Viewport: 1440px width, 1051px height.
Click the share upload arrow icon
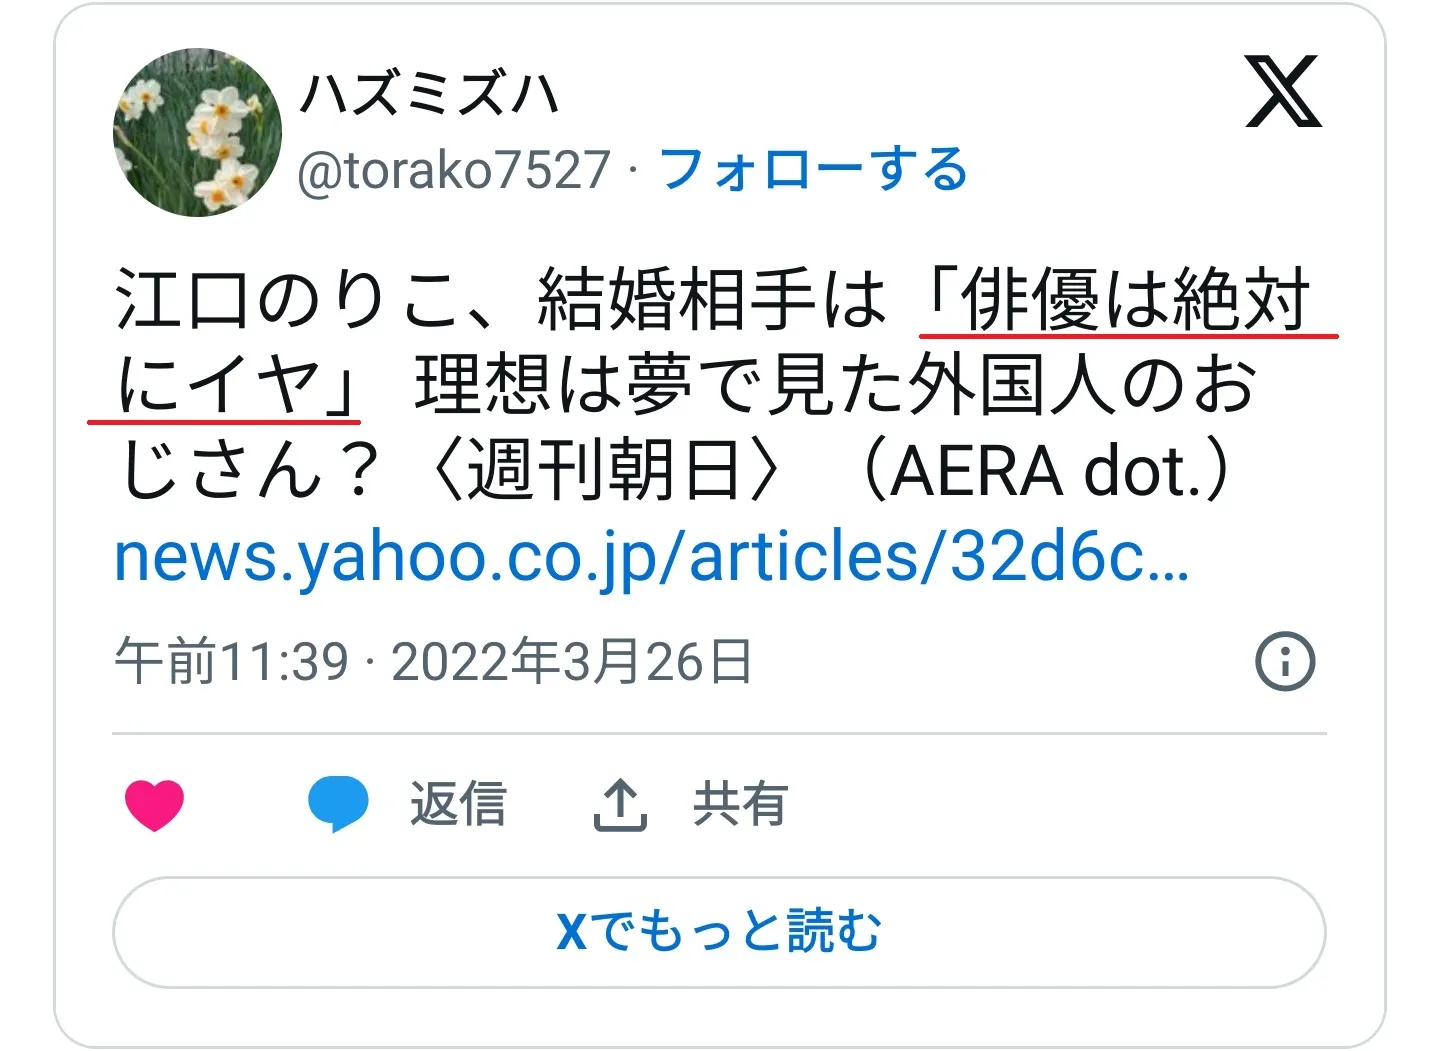click(x=621, y=805)
